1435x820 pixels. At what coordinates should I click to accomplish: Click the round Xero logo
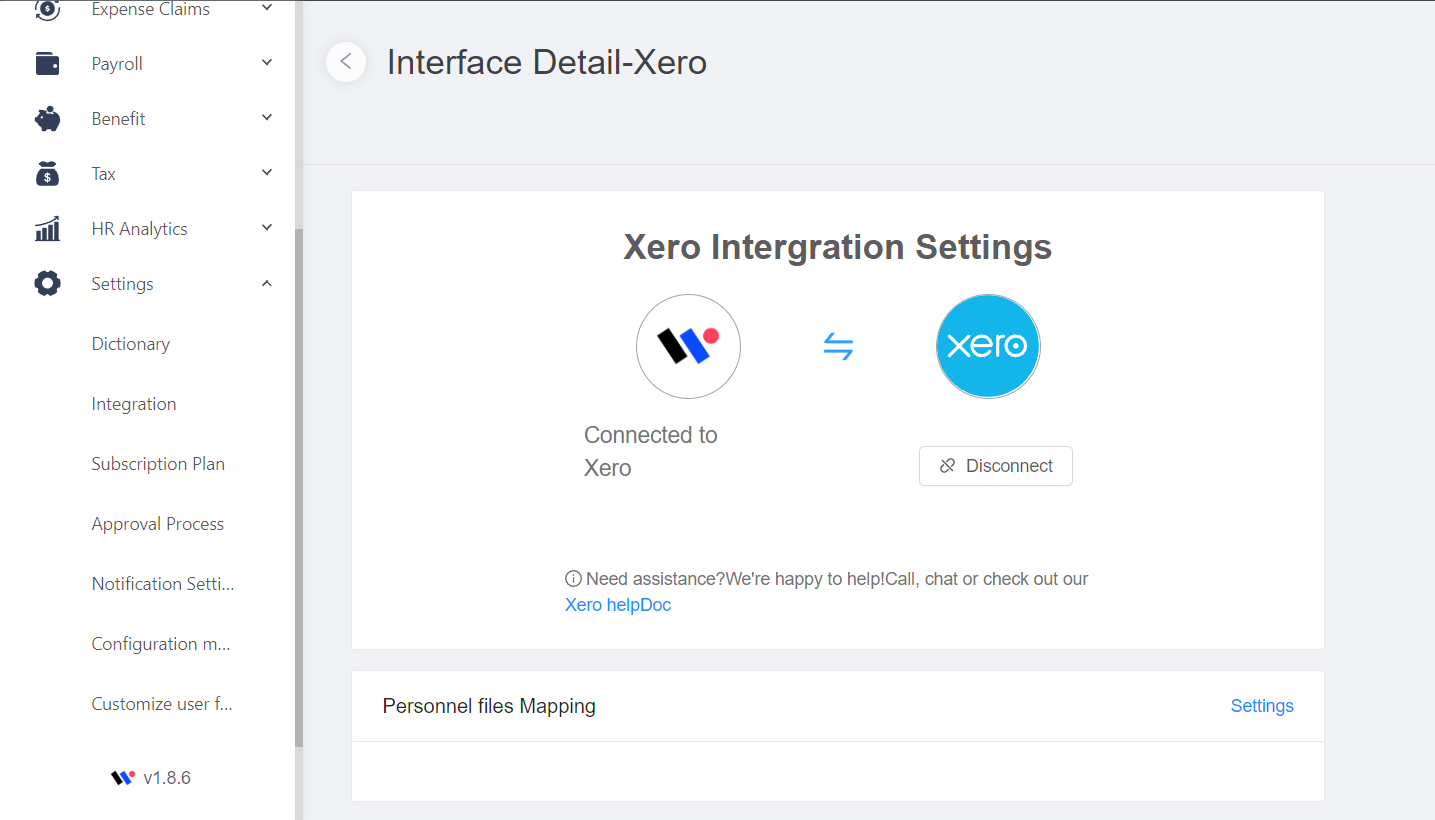click(988, 346)
